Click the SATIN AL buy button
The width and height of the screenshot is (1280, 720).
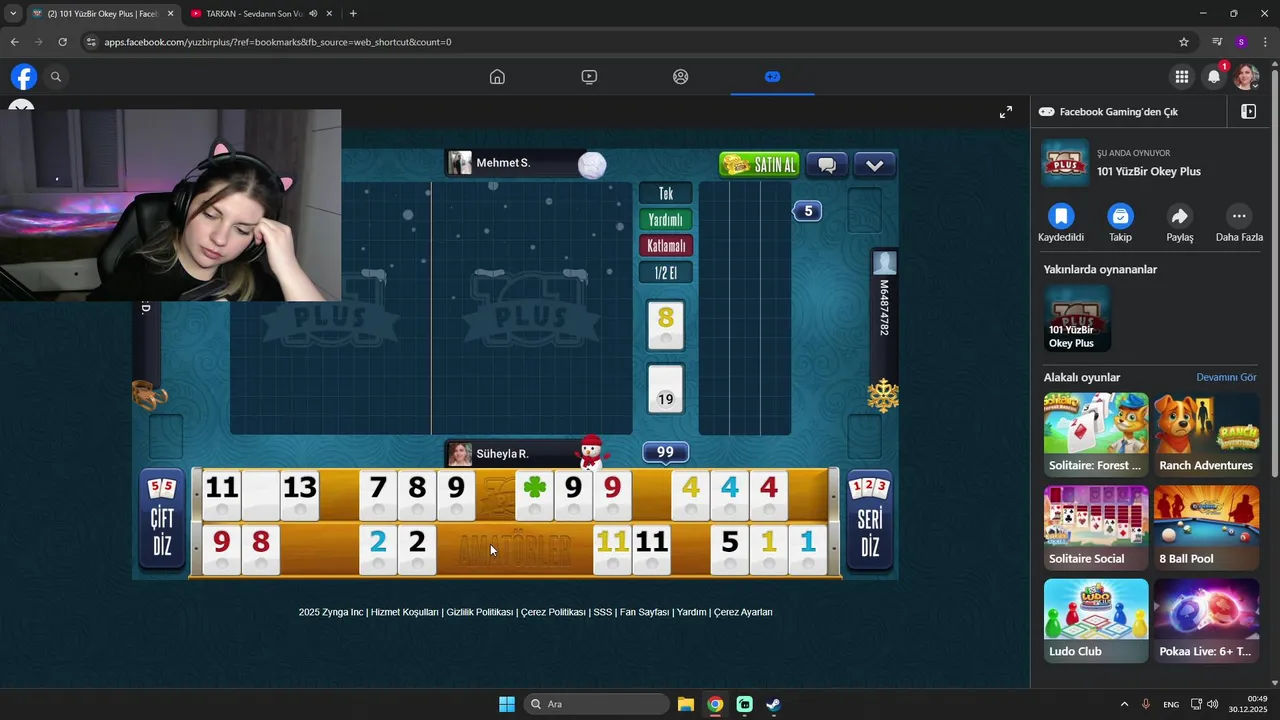[x=760, y=165]
